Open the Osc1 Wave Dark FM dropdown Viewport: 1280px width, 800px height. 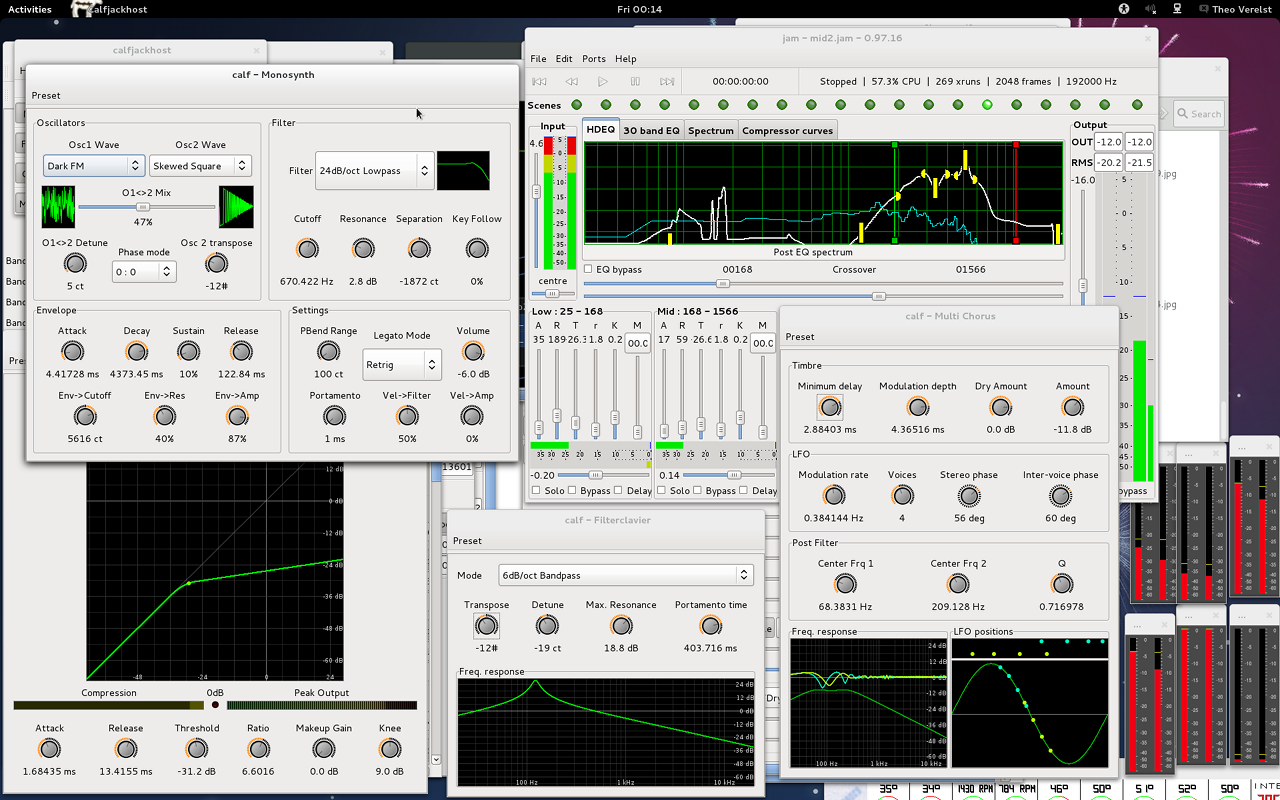tap(93, 166)
